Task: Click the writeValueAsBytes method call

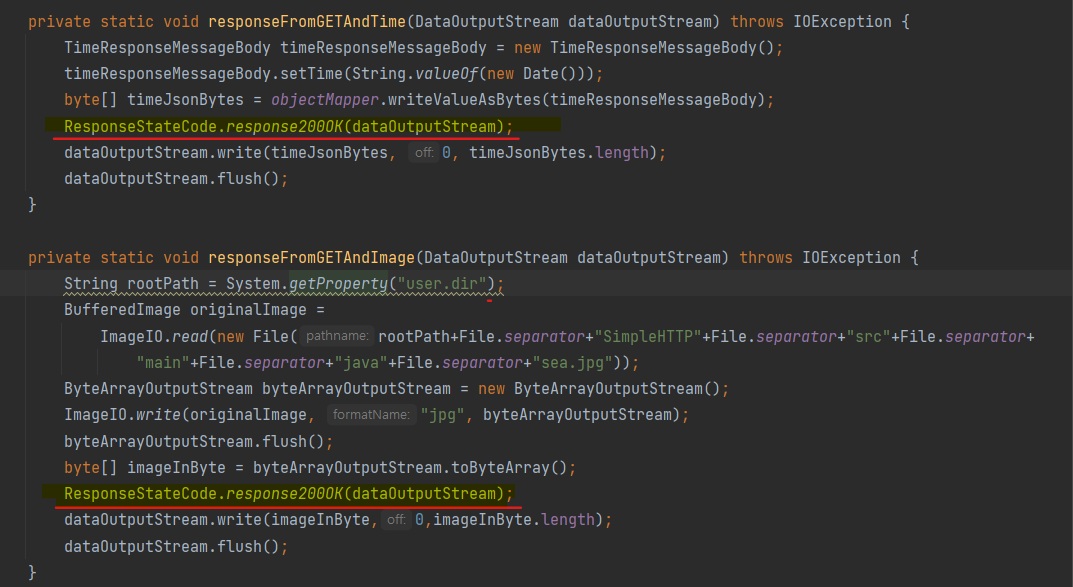Action: pos(464,100)
